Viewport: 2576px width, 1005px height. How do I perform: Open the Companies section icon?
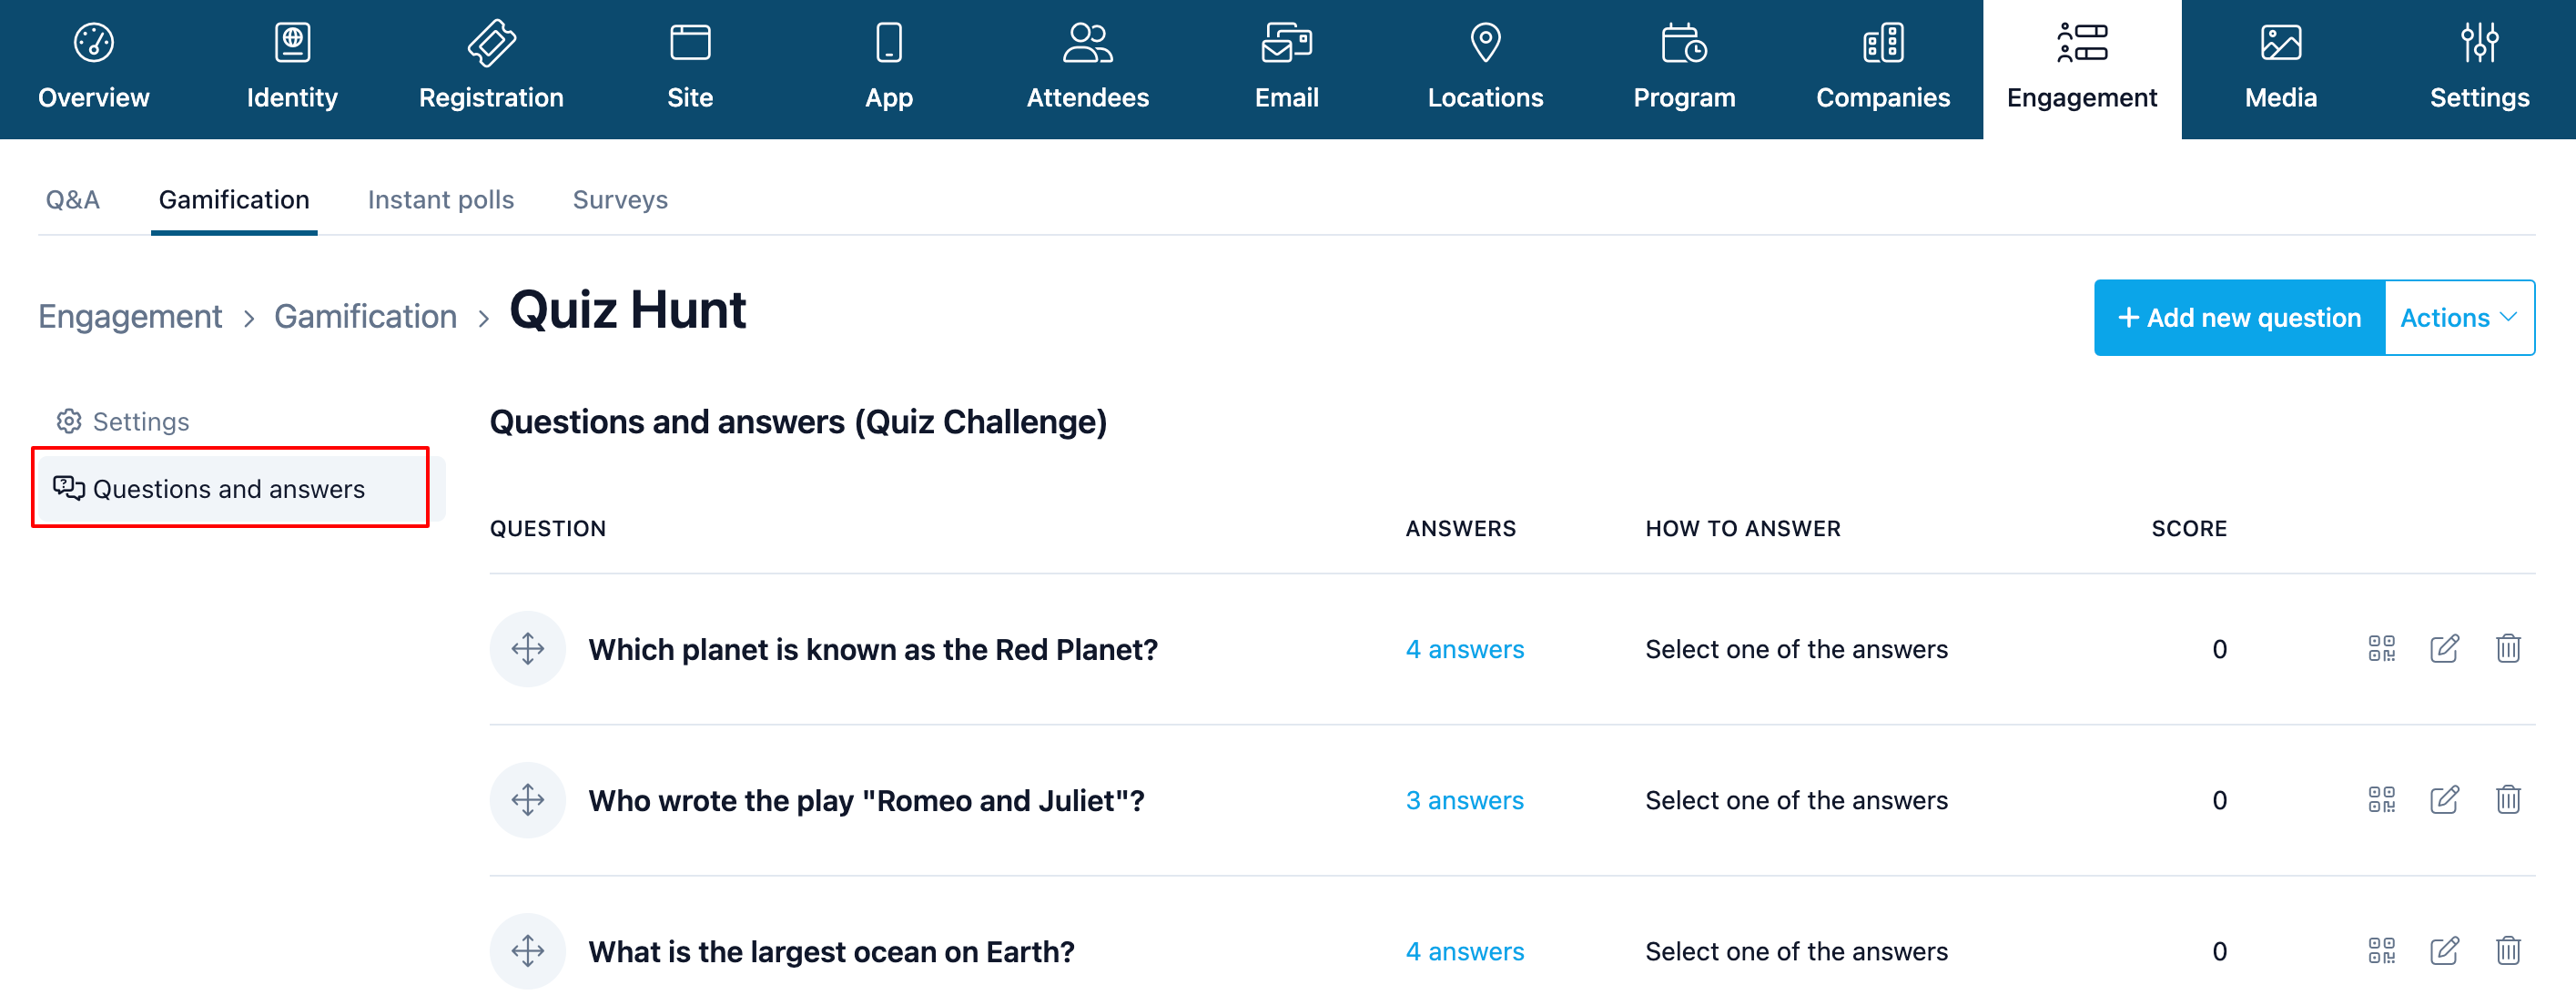[x=1883, y=43]
